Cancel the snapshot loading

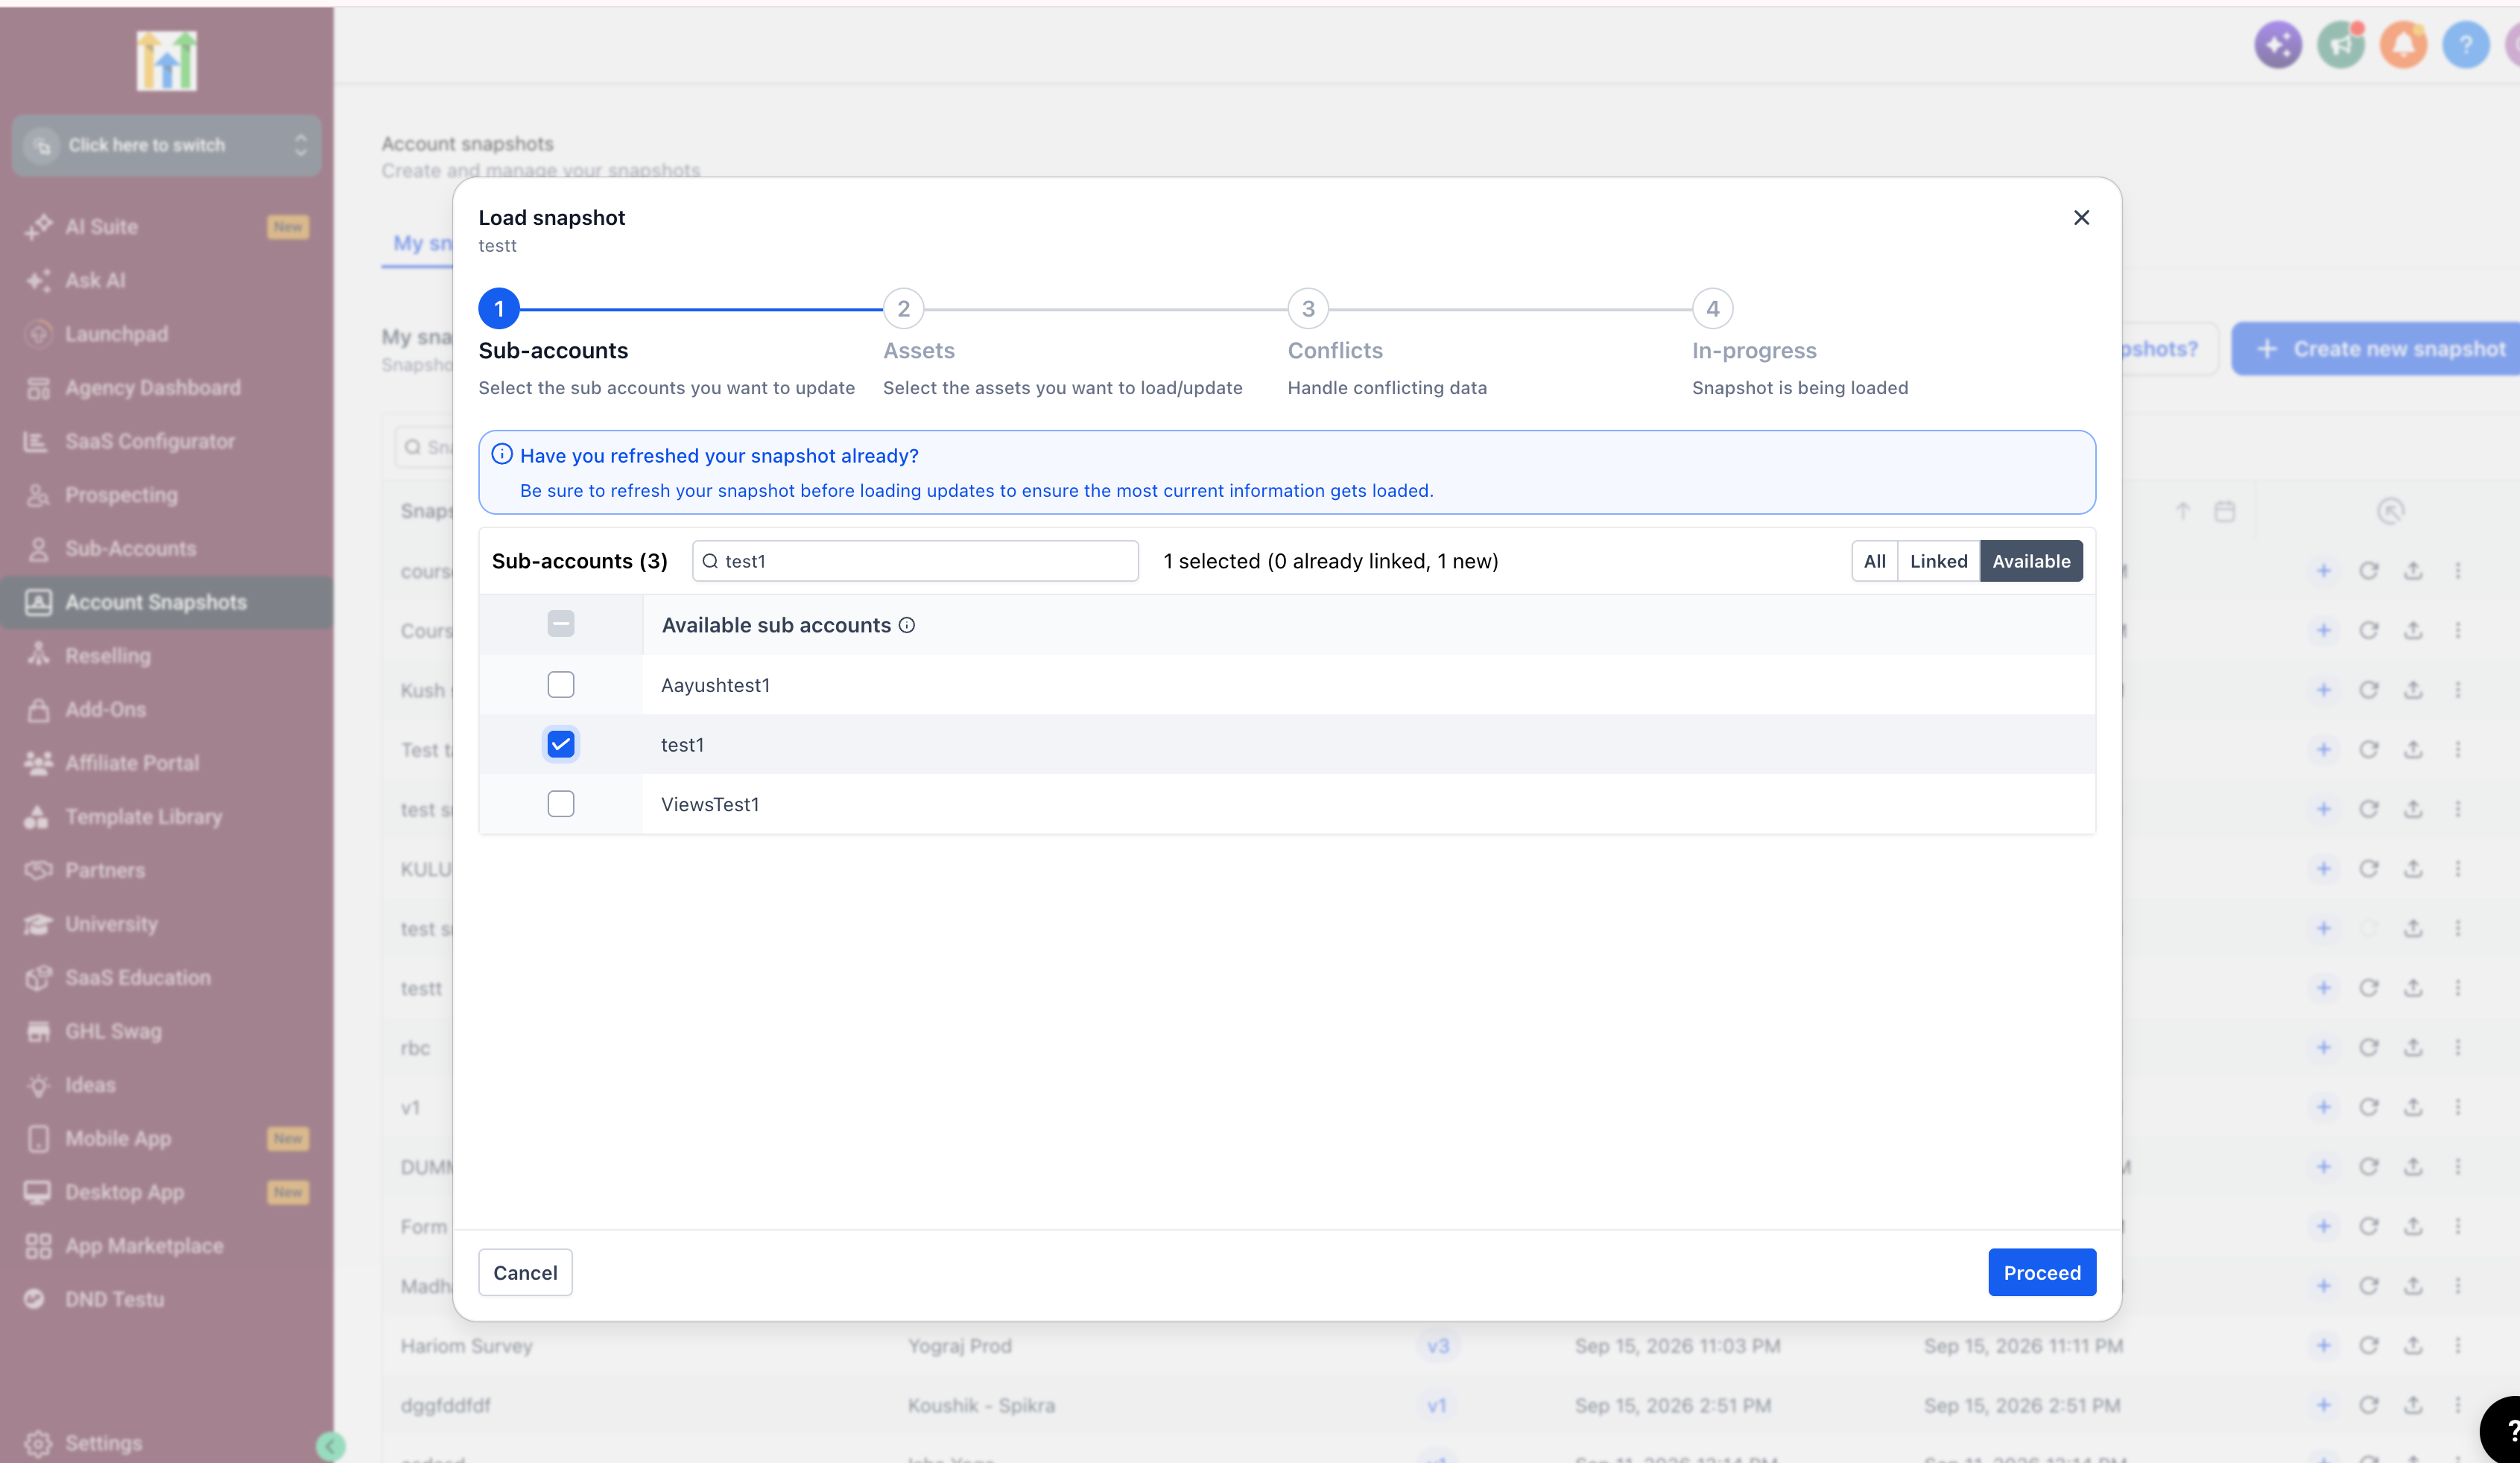525,1272
